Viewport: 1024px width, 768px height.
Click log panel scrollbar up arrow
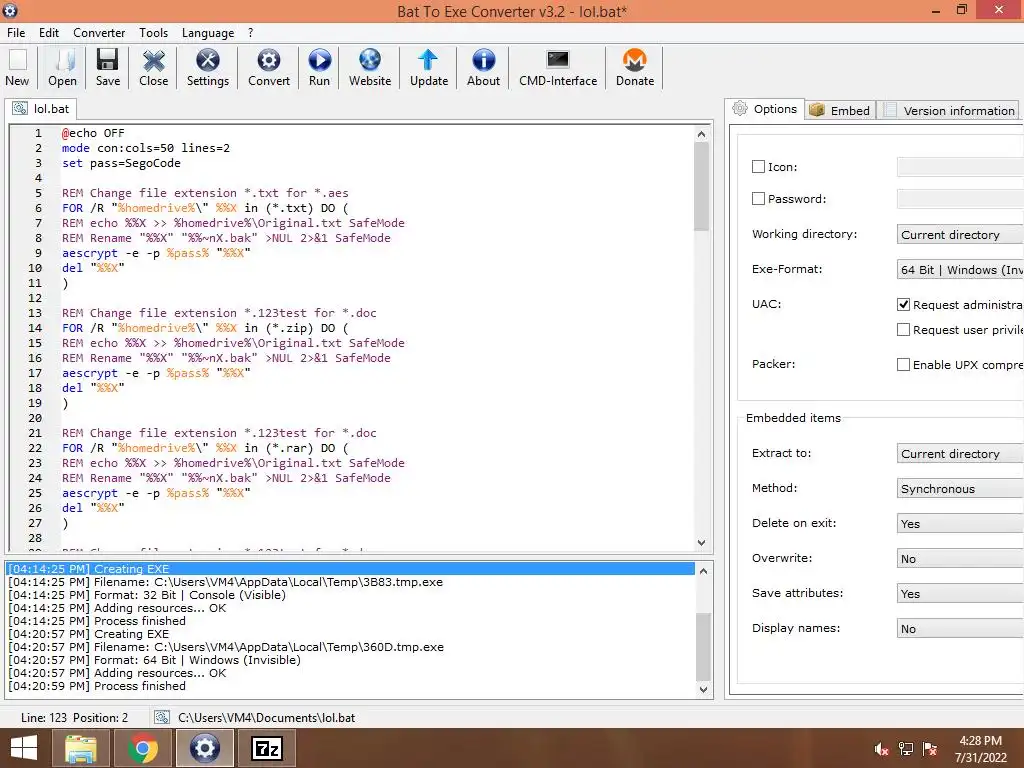[x=703, y=571]
